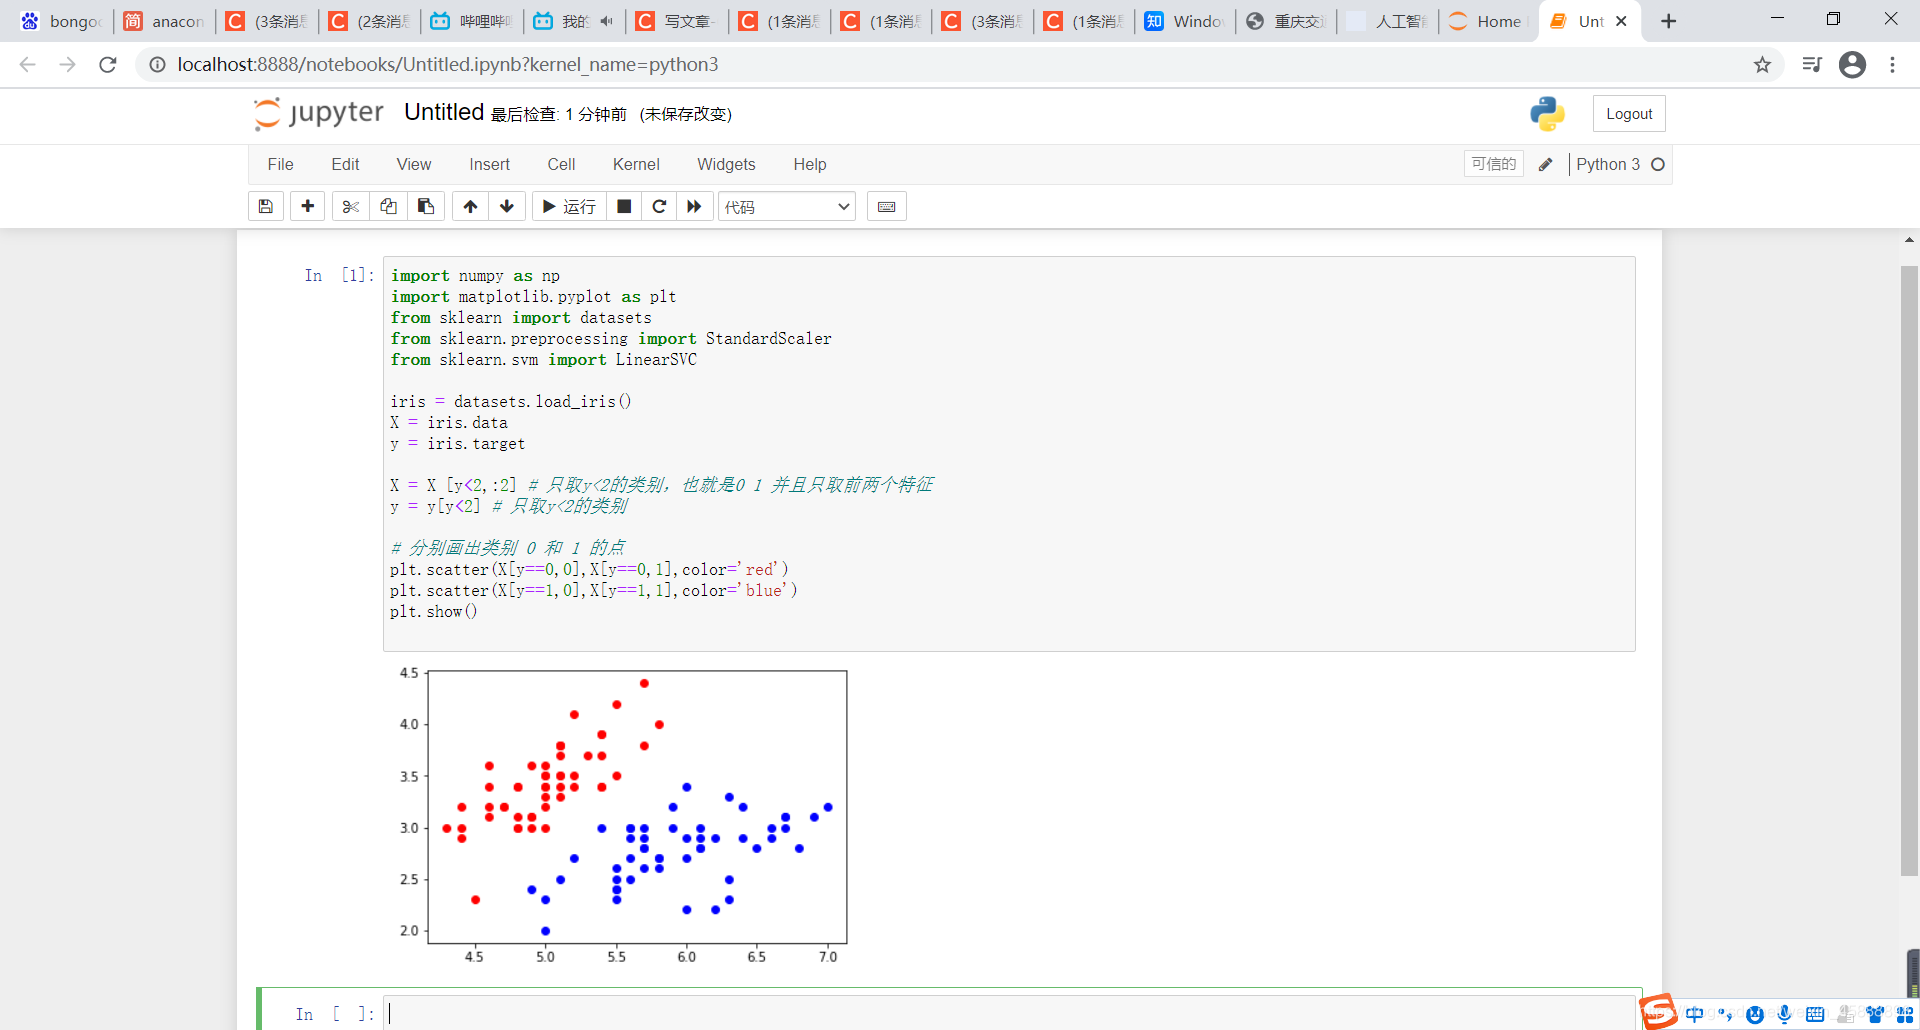Open the View menu
This screenshot has height=1030, width=1920.
[x=414, y=164]
